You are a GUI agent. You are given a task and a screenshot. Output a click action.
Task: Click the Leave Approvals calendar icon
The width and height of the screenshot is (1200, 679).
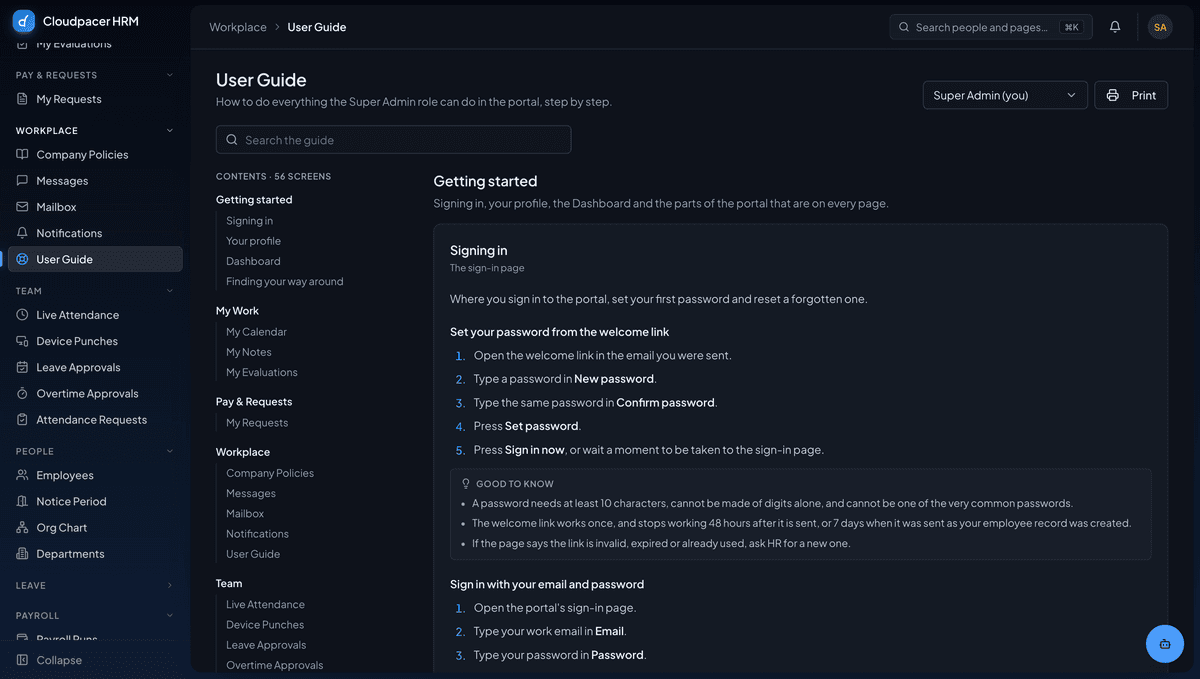point(23,367)
